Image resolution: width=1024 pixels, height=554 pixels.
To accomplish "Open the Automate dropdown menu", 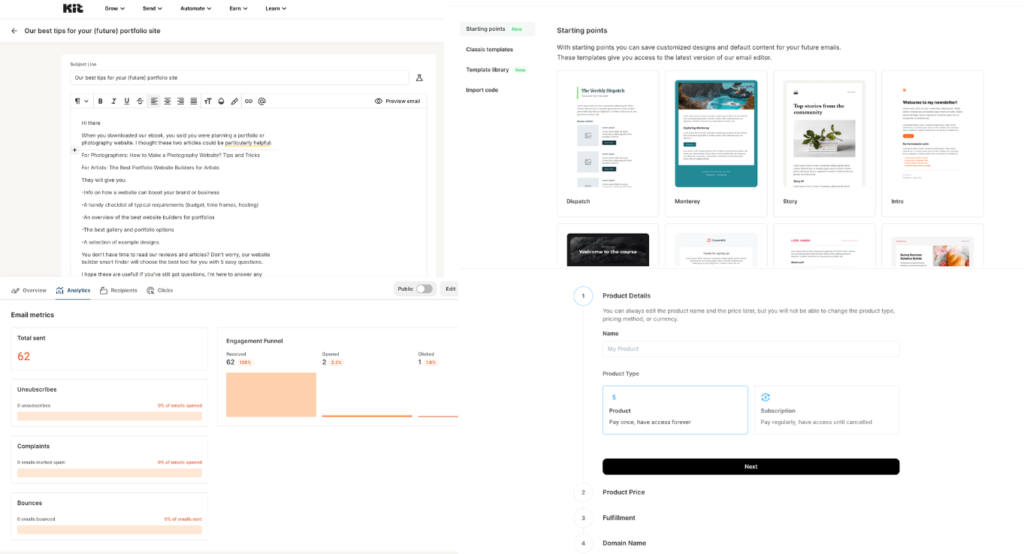I will pos(196,8).
